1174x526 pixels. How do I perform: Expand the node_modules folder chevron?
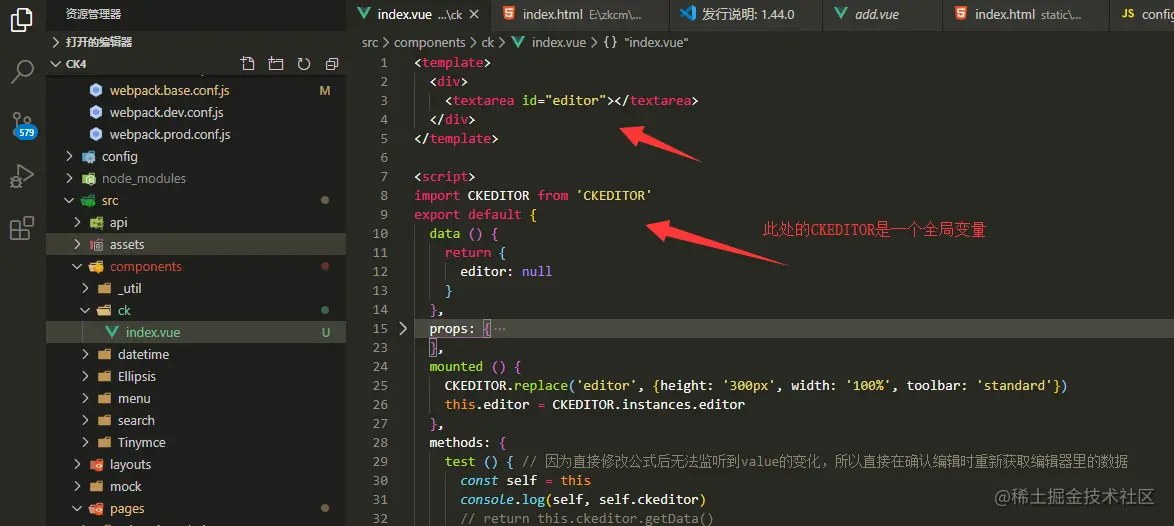69,179
